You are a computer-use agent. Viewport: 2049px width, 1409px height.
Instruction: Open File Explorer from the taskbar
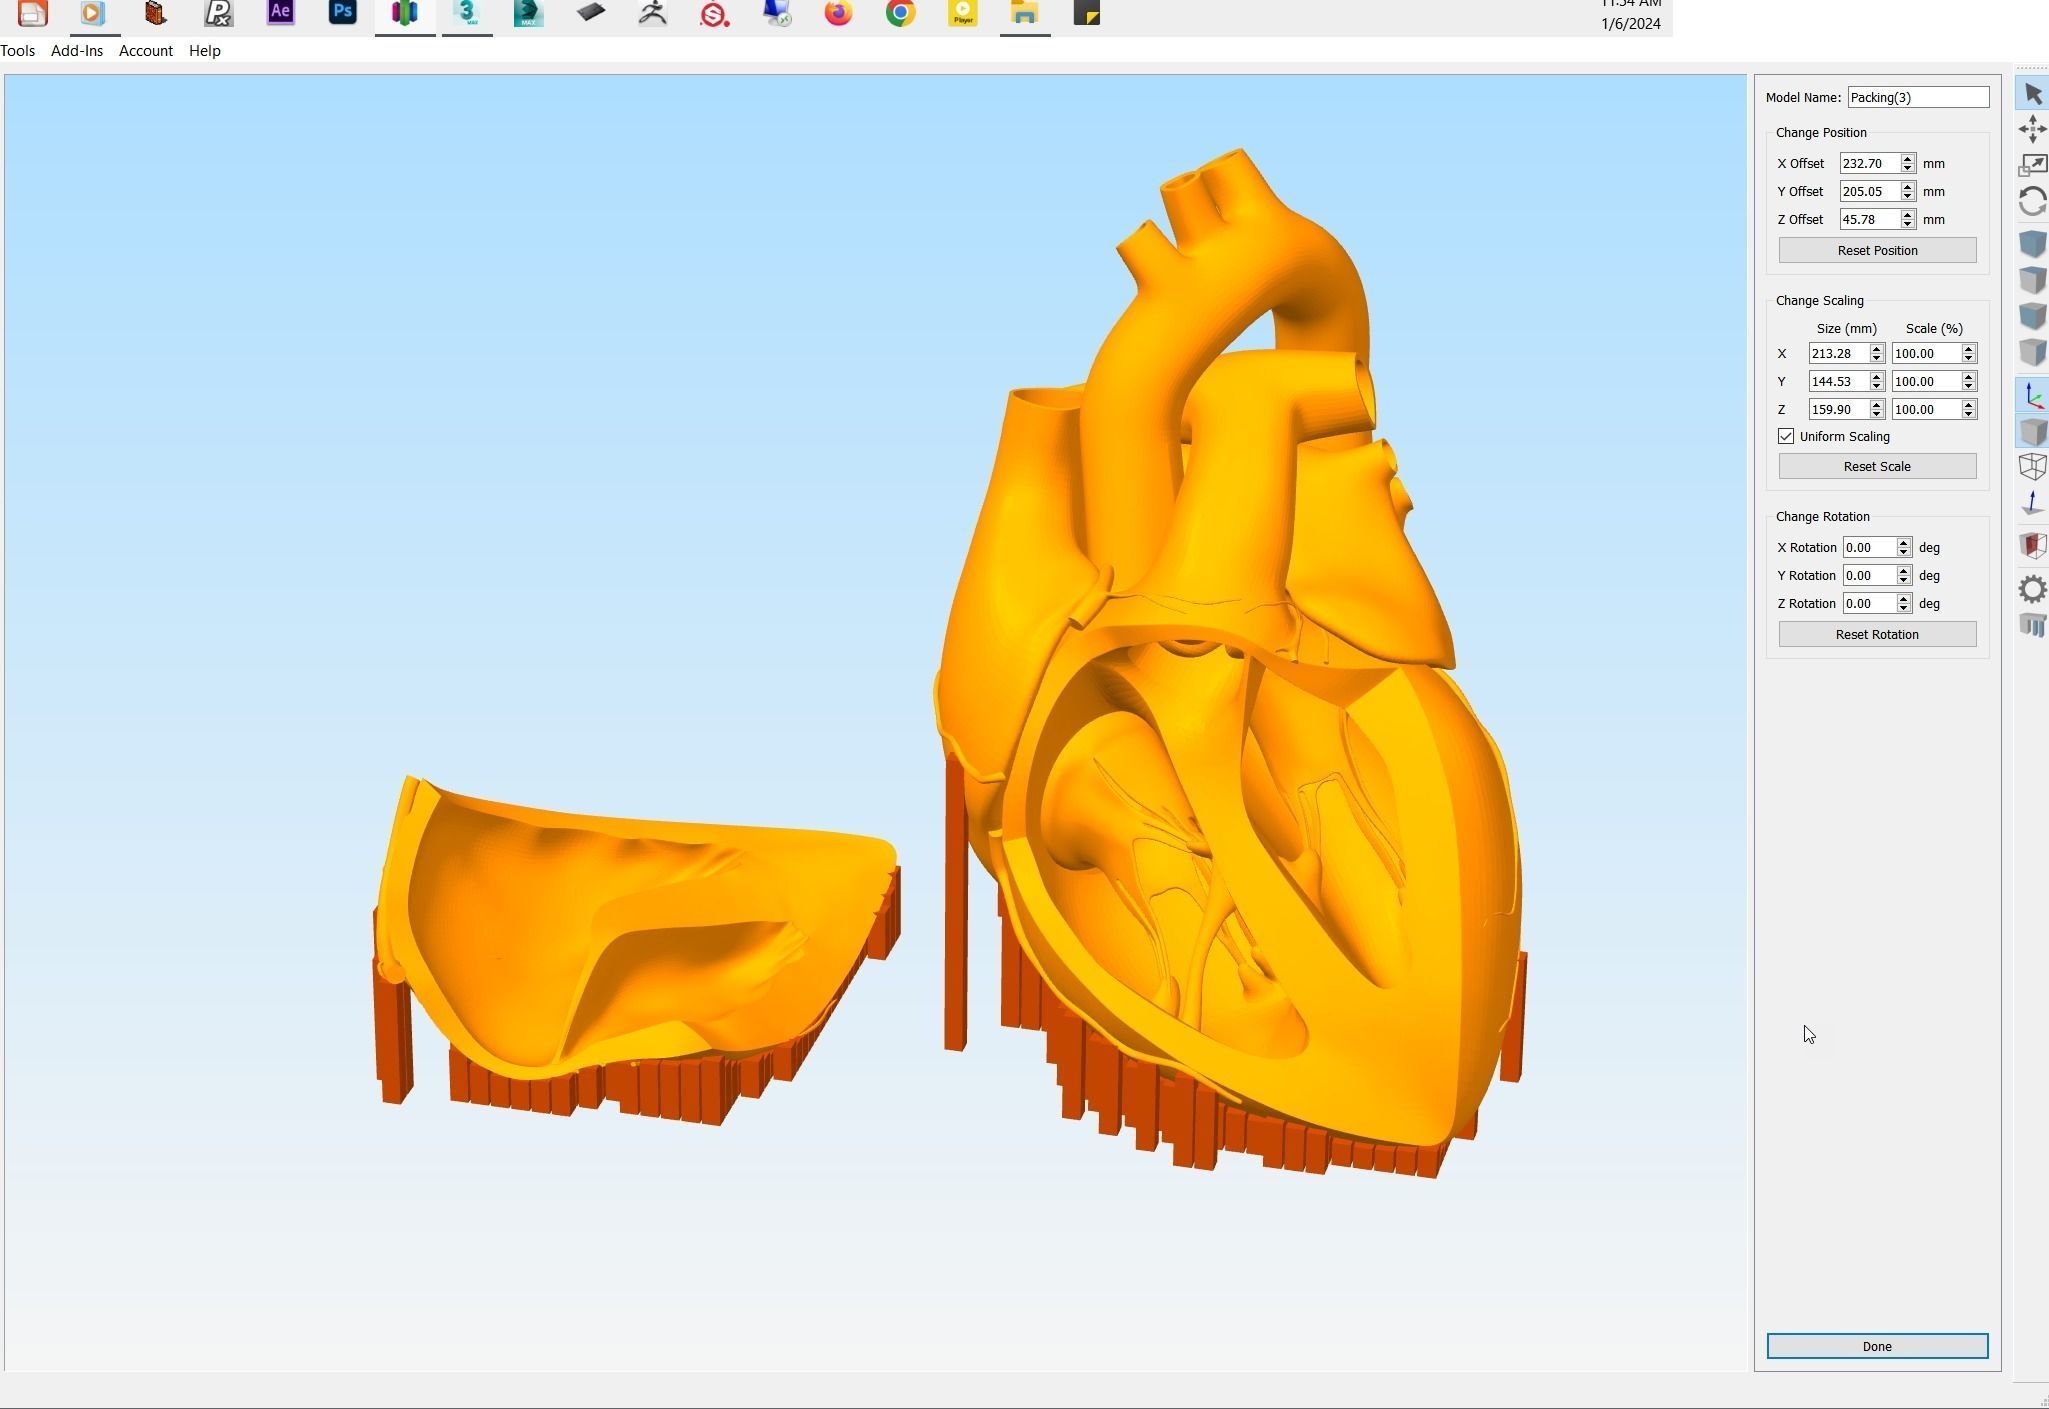[1025, 13]
